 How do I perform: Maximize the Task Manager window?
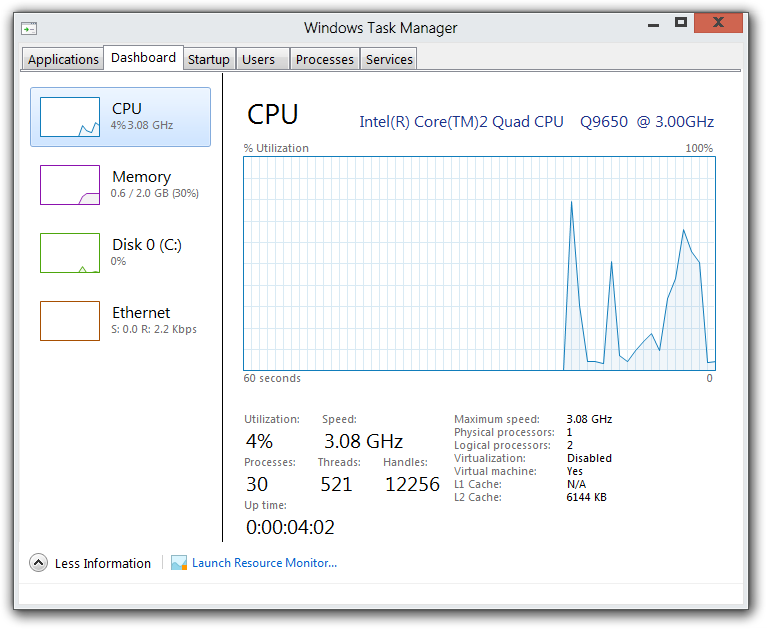(681, 22)
